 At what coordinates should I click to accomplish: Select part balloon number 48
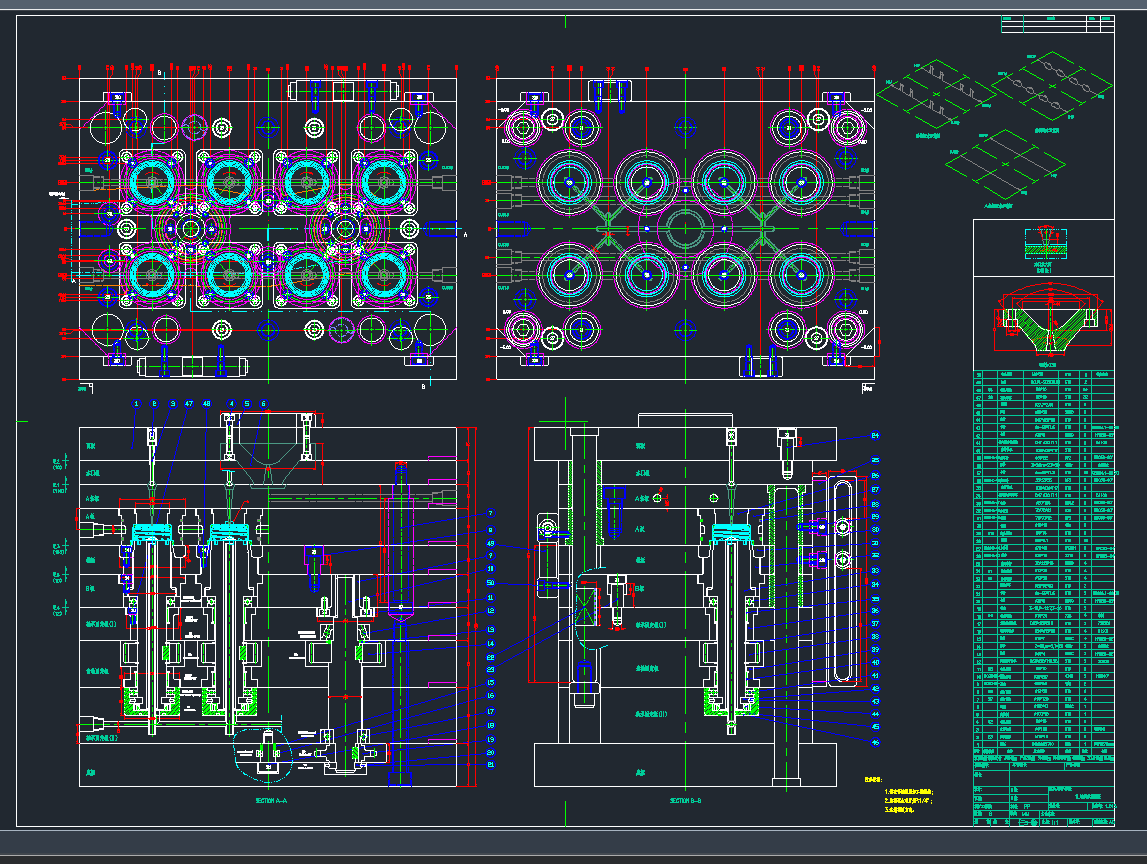[x=207, y=404]
